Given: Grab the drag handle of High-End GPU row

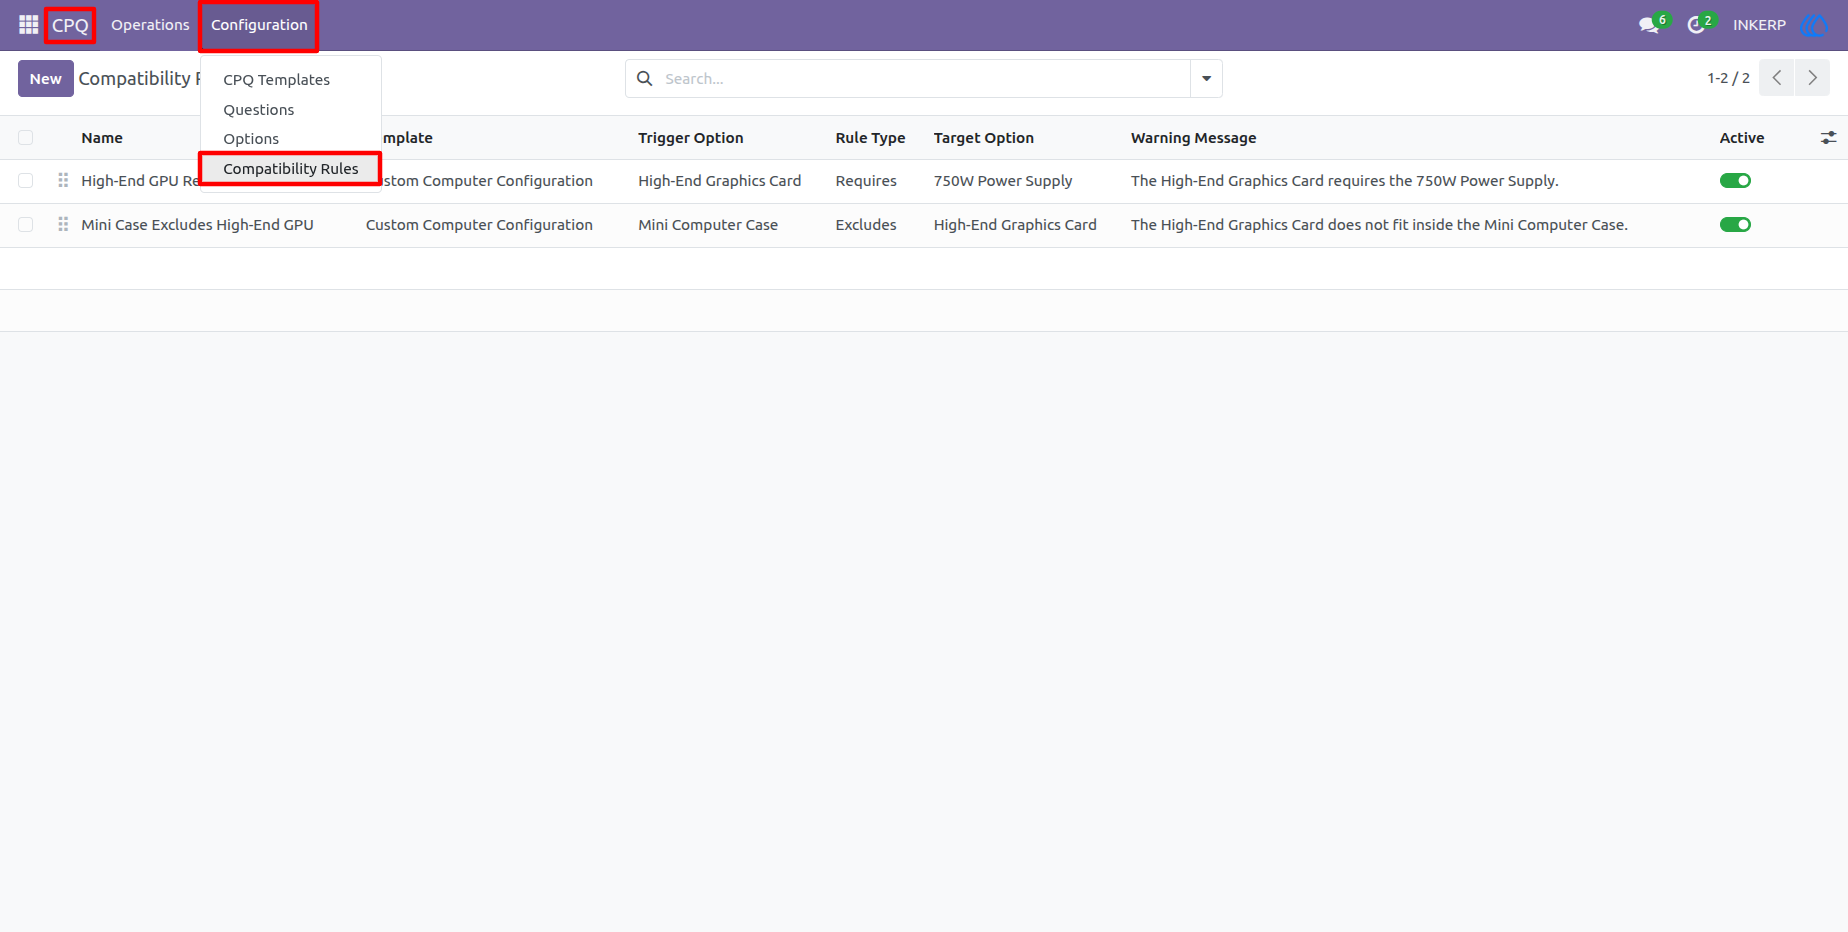Looking at the screenshot, I should pyautogui.click(x=63, y=180).
